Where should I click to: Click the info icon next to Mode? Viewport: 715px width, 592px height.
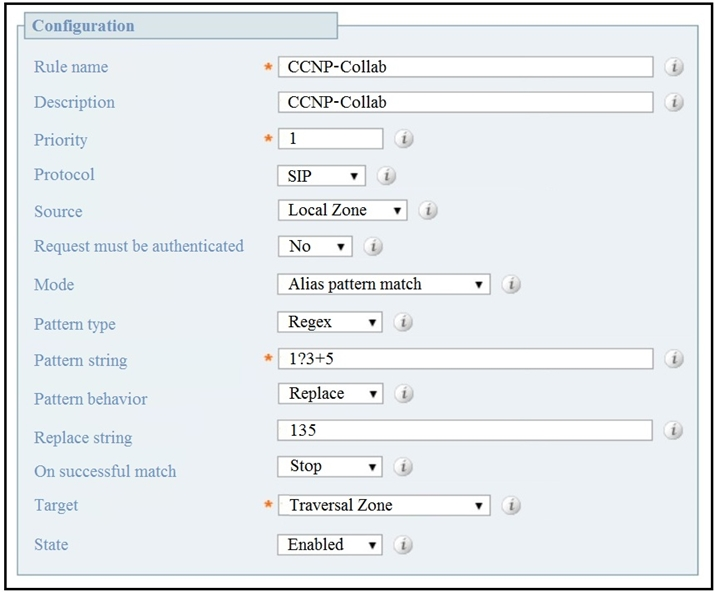(510, 284)
